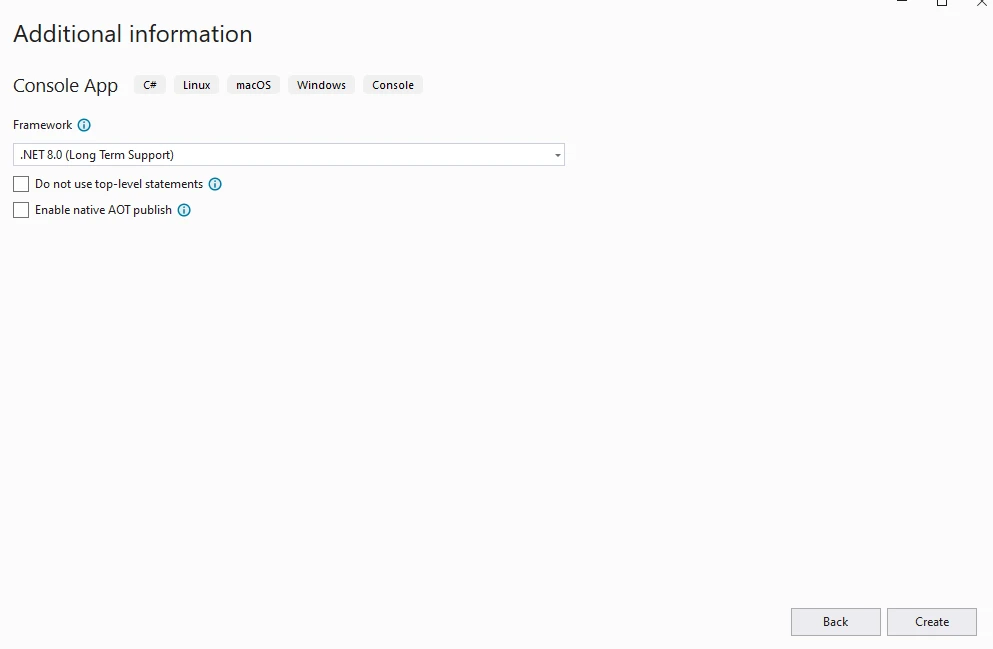Click the Windows platform tag
The width and height of the screenshot is (993, 649).
coord(321,85)
